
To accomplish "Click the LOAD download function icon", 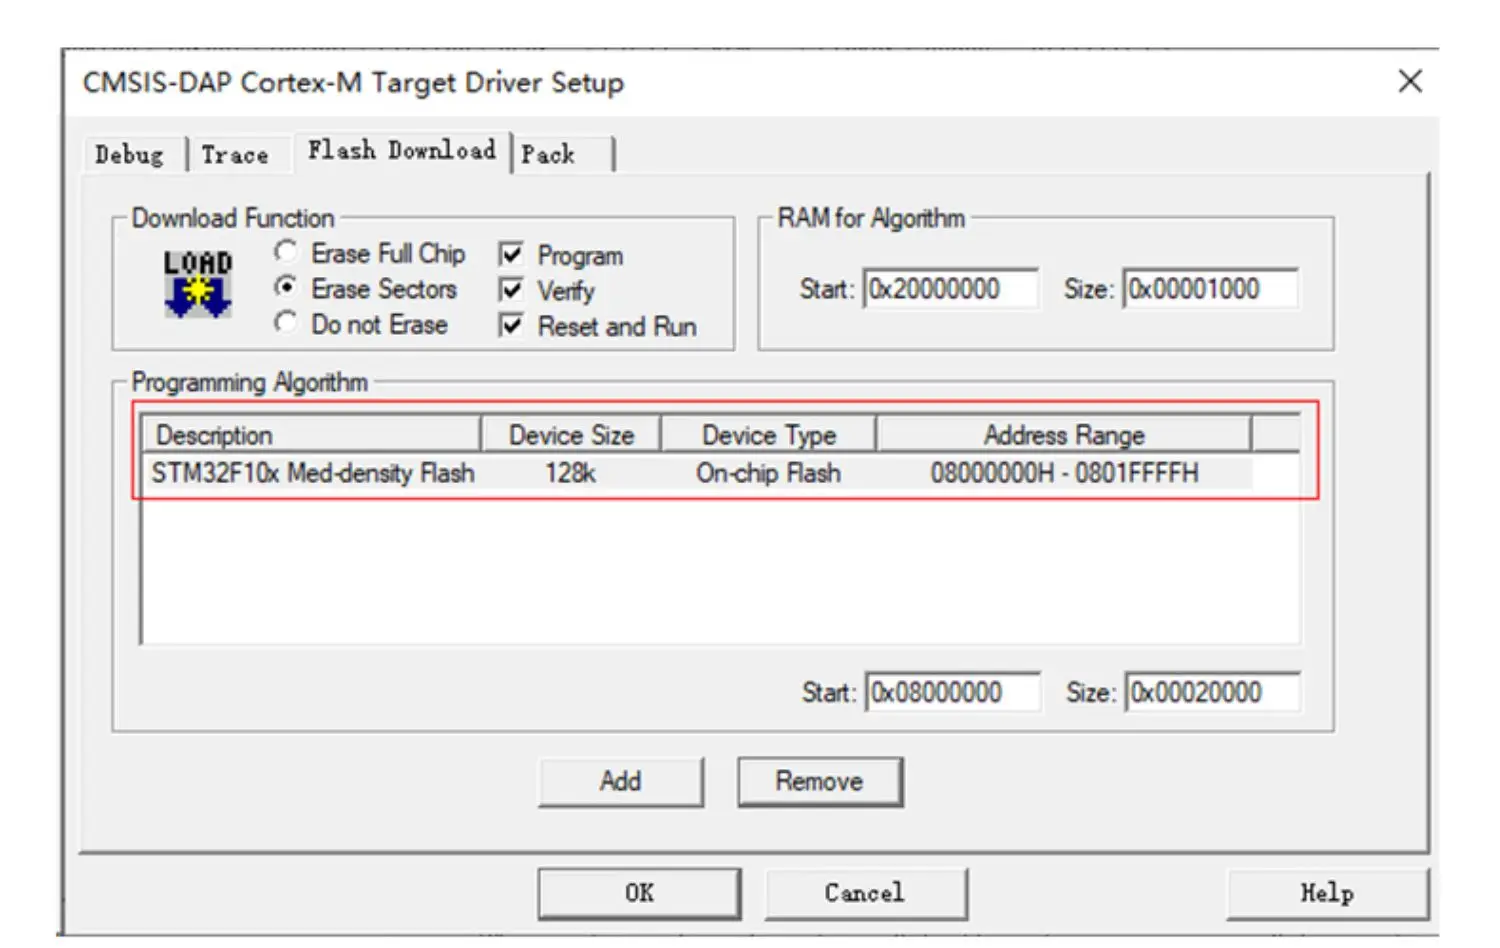I will coord(197,282).
